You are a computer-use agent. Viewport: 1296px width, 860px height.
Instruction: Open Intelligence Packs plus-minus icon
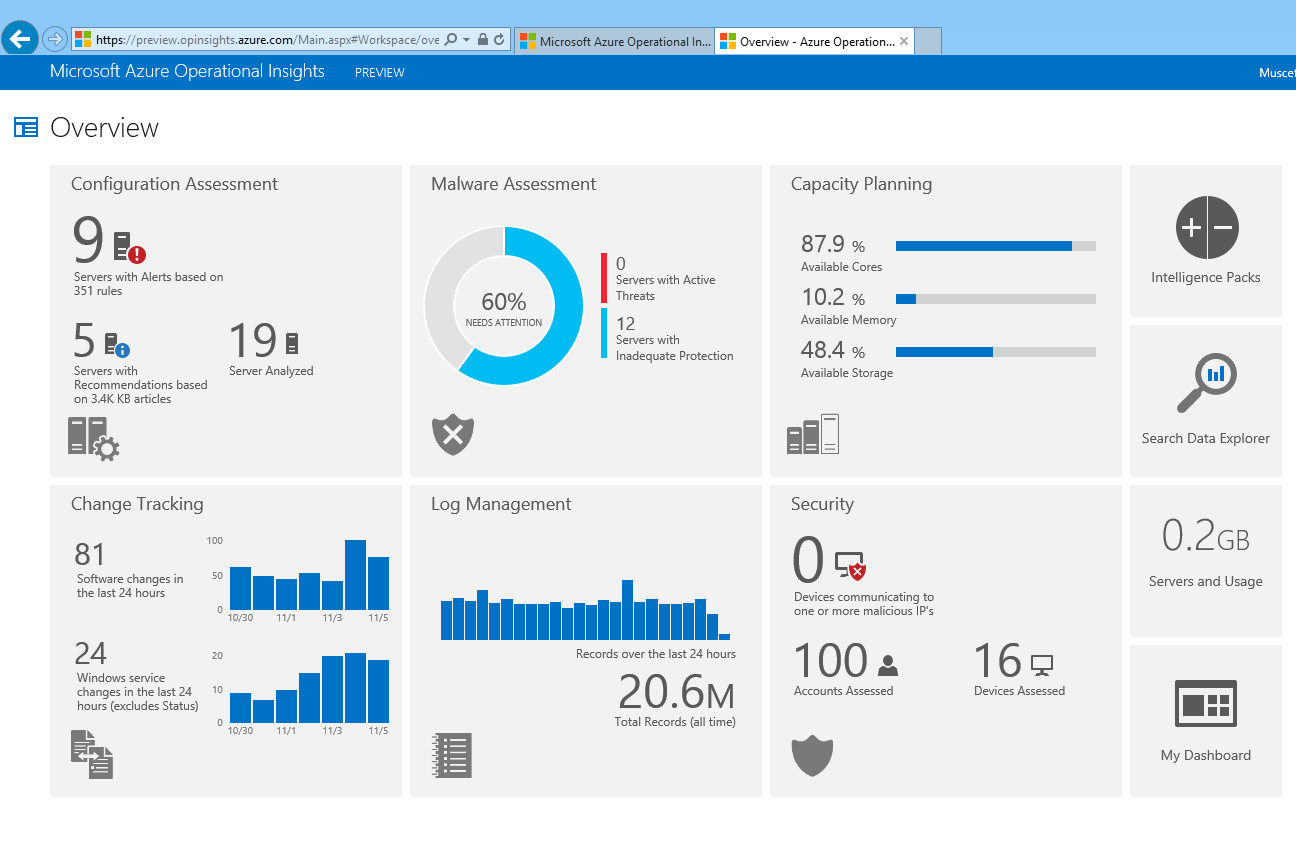1206,227
